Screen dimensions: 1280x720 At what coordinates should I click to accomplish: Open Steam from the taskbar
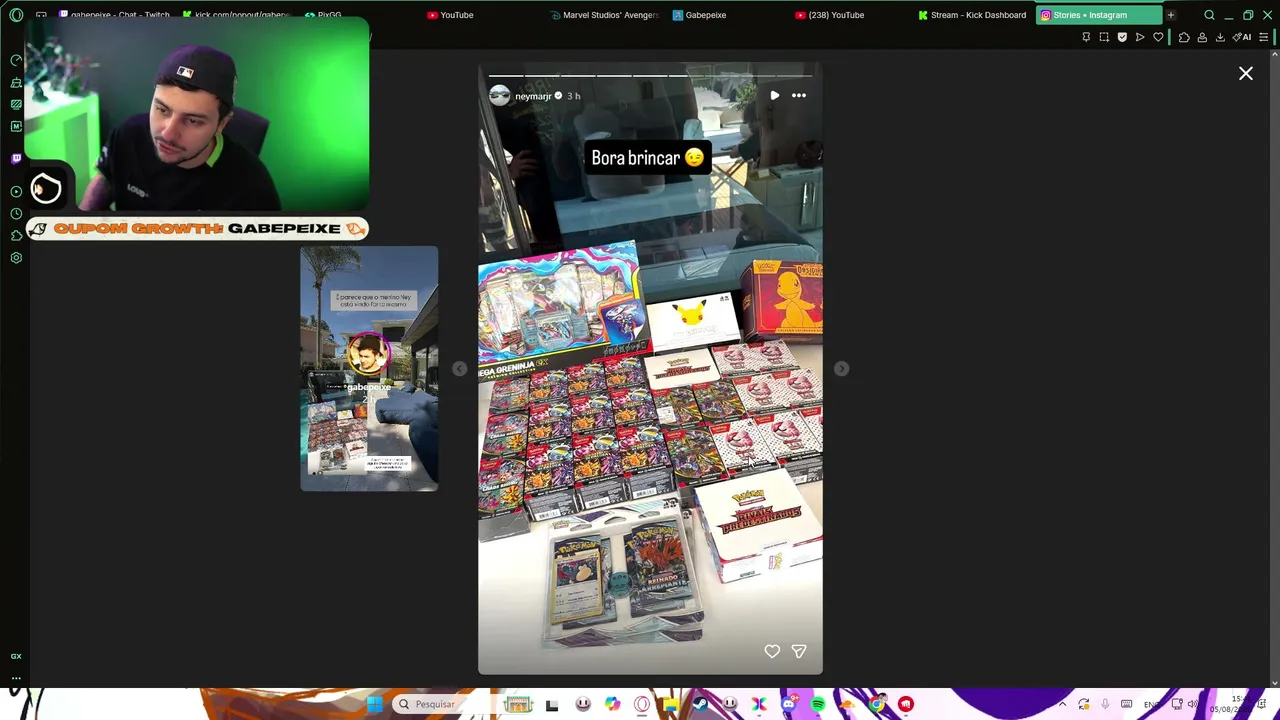click(x=701, y=705)
